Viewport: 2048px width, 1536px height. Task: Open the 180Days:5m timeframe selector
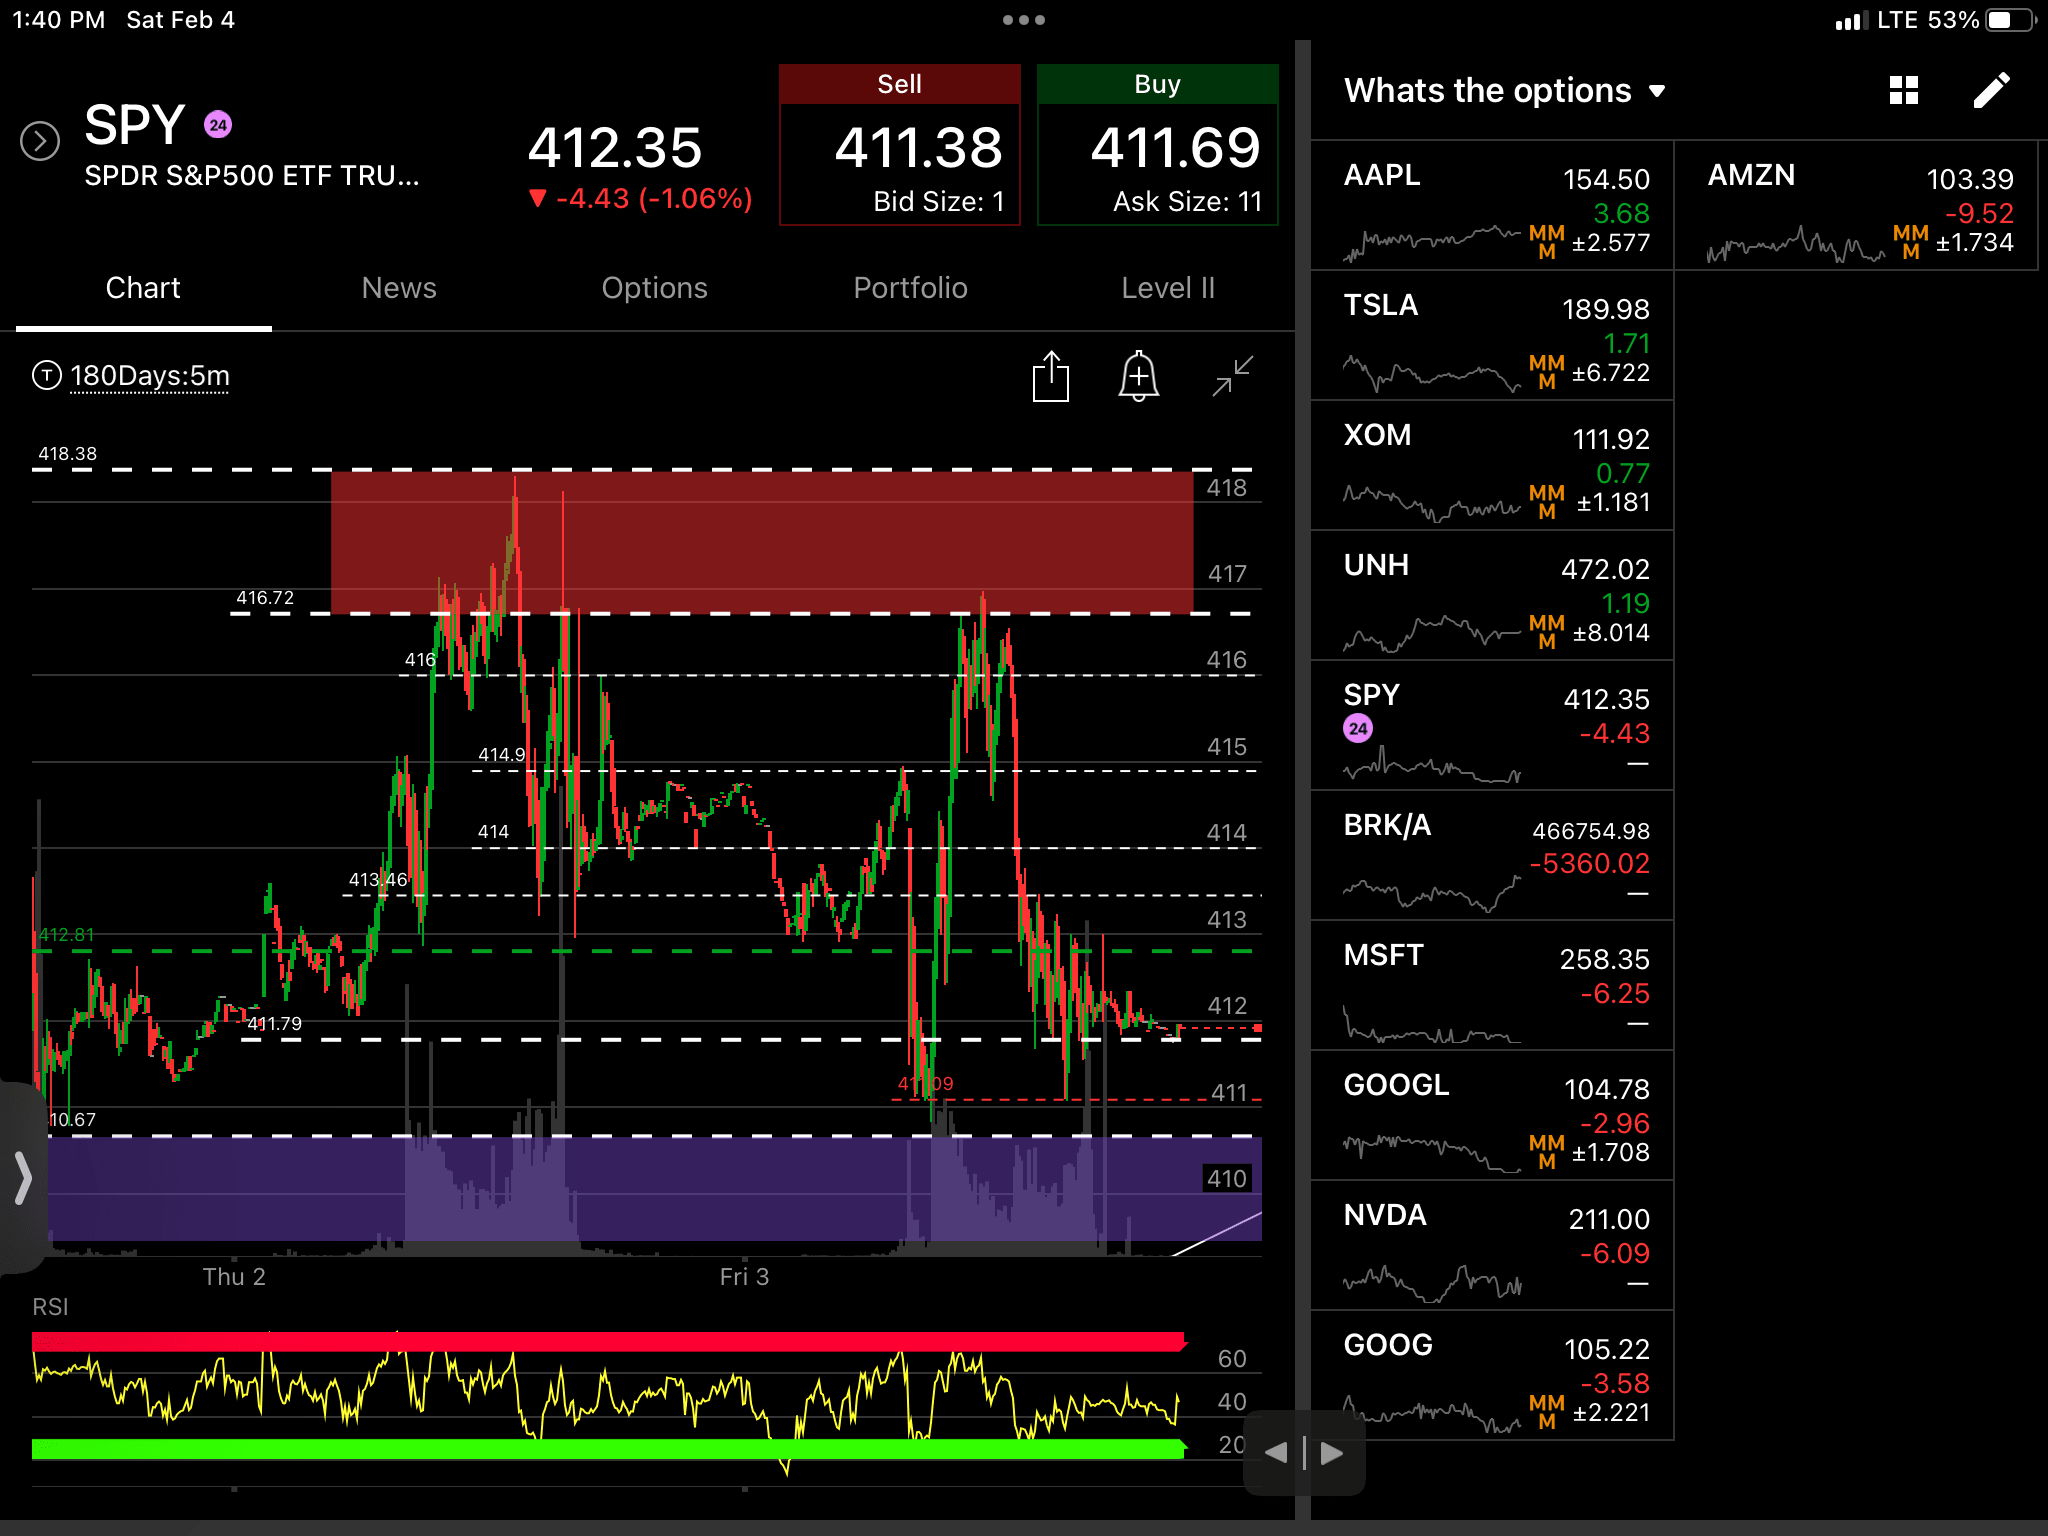tap(149, 376)
